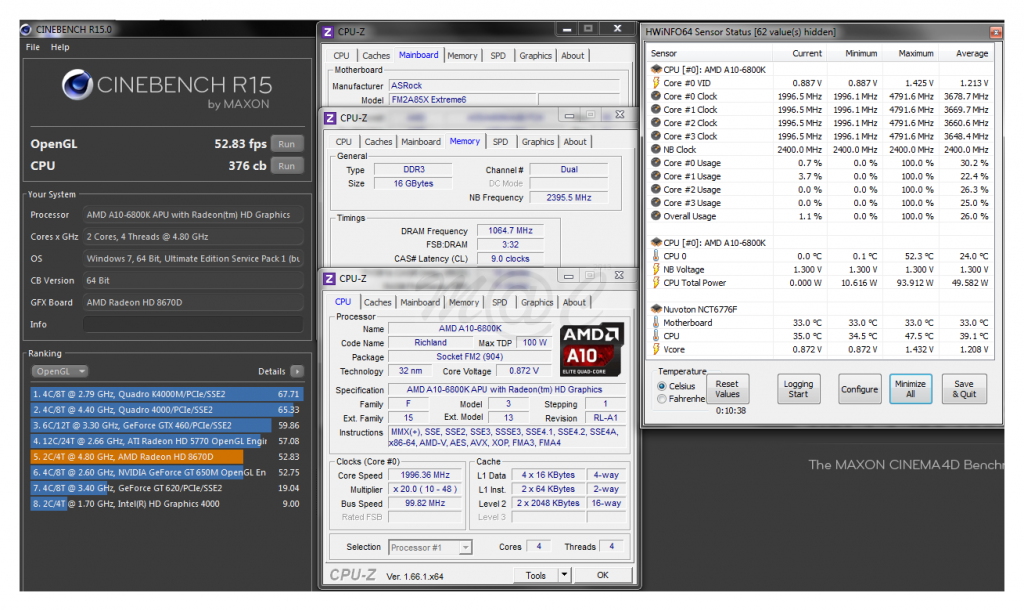Click the NB Clock sensor icon
The image size is (1024, 610).
click(x=656, y=150)
